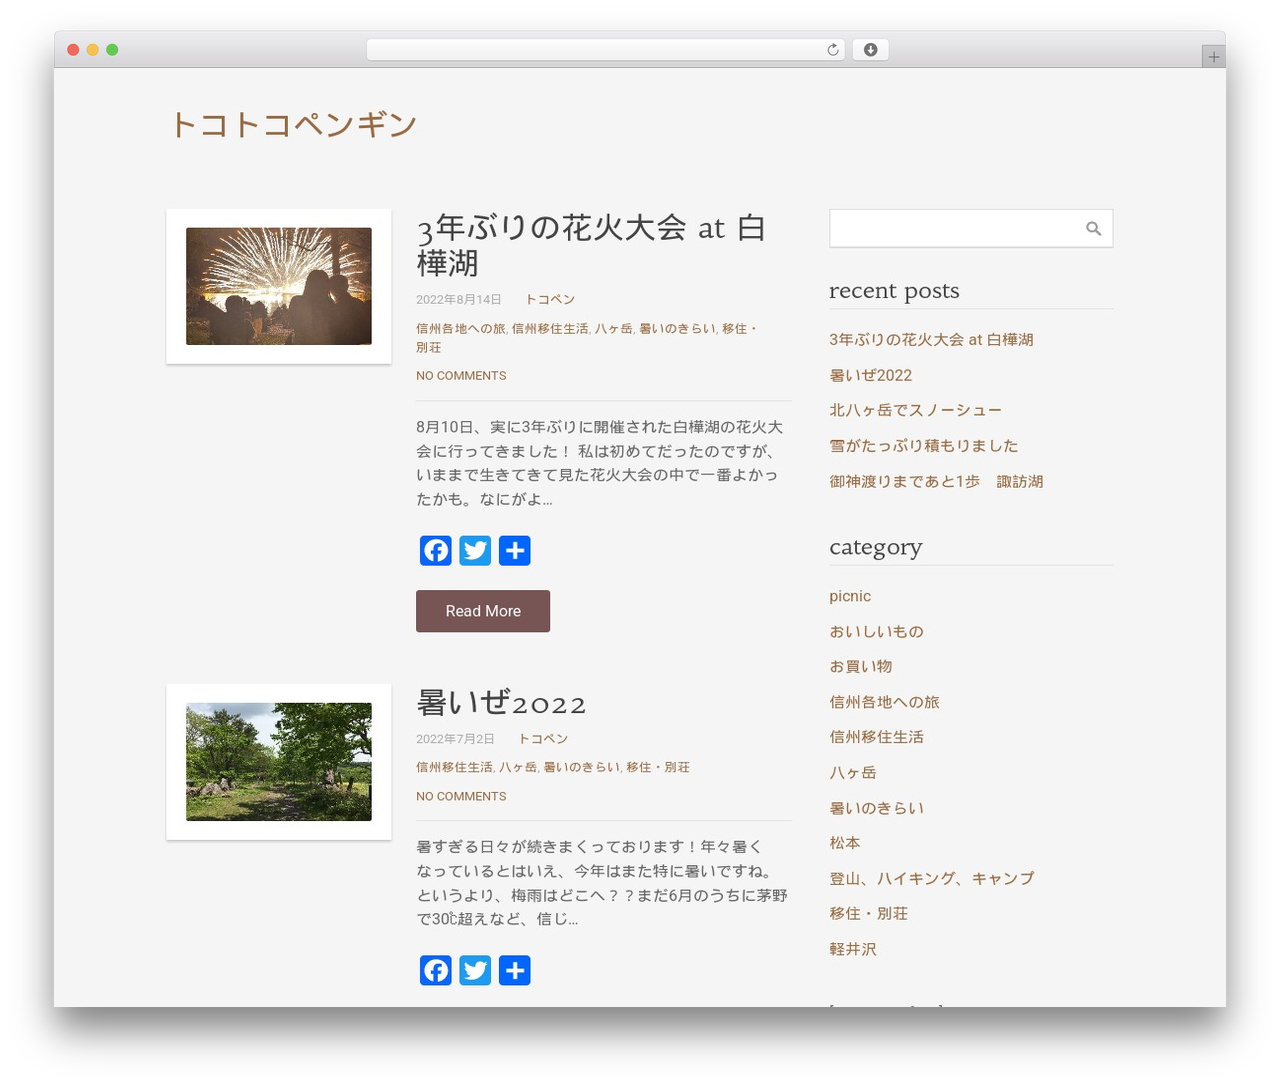
Task: Click the green maximize window button
Action: click(112, 50)
